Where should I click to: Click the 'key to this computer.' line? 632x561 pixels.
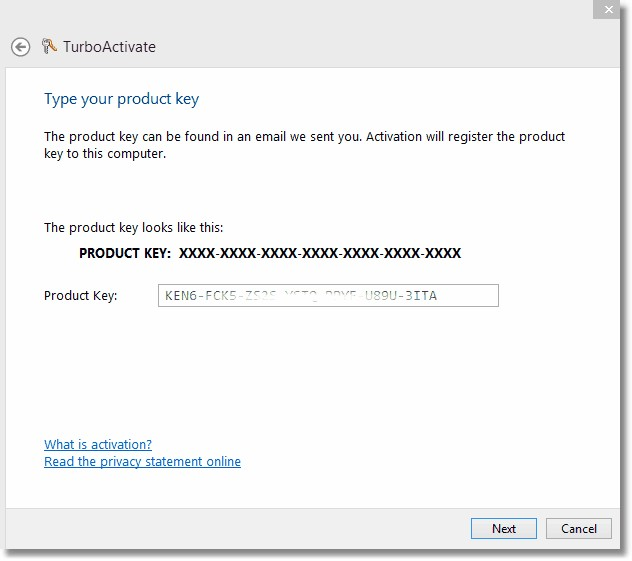click(102, 154)
